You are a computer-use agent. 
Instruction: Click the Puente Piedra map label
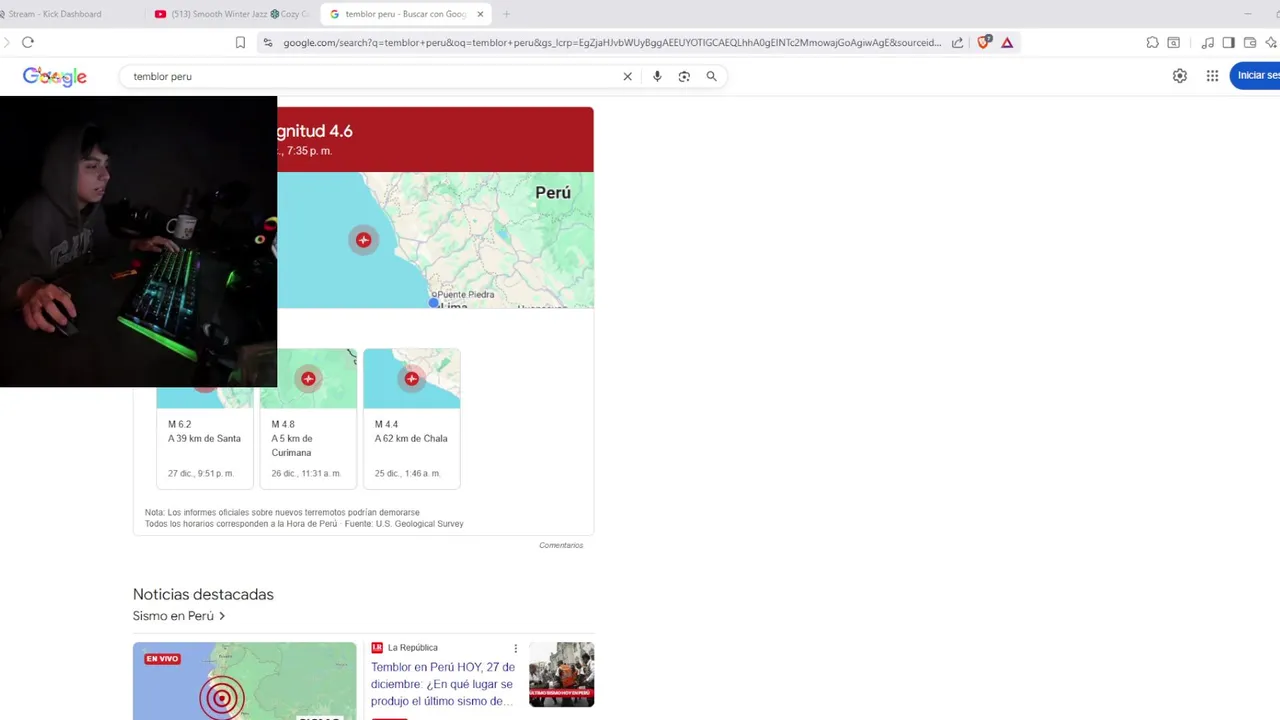point(465,294)
